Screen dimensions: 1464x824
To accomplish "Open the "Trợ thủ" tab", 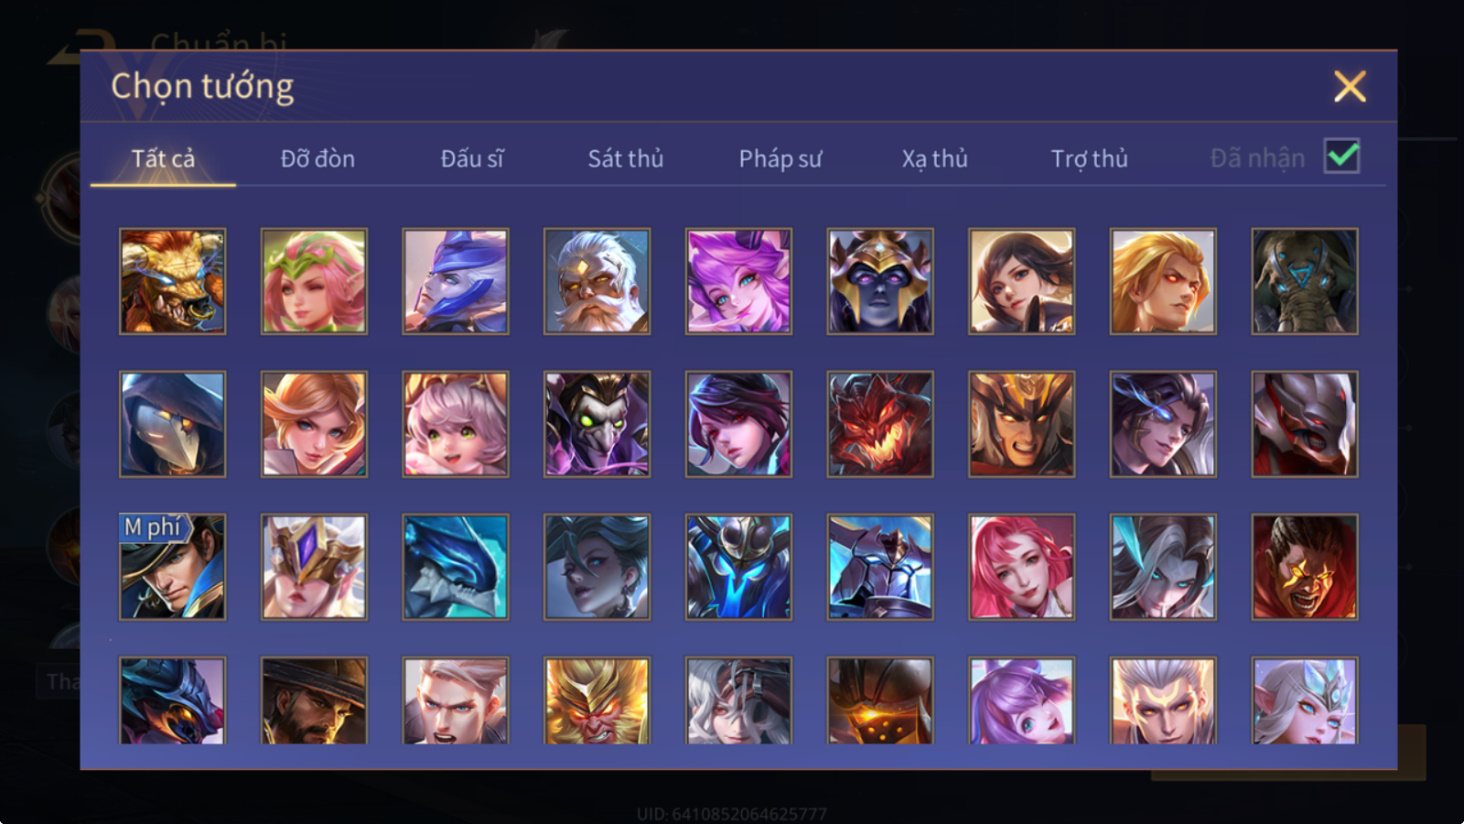I will (x=1089, y=158).
